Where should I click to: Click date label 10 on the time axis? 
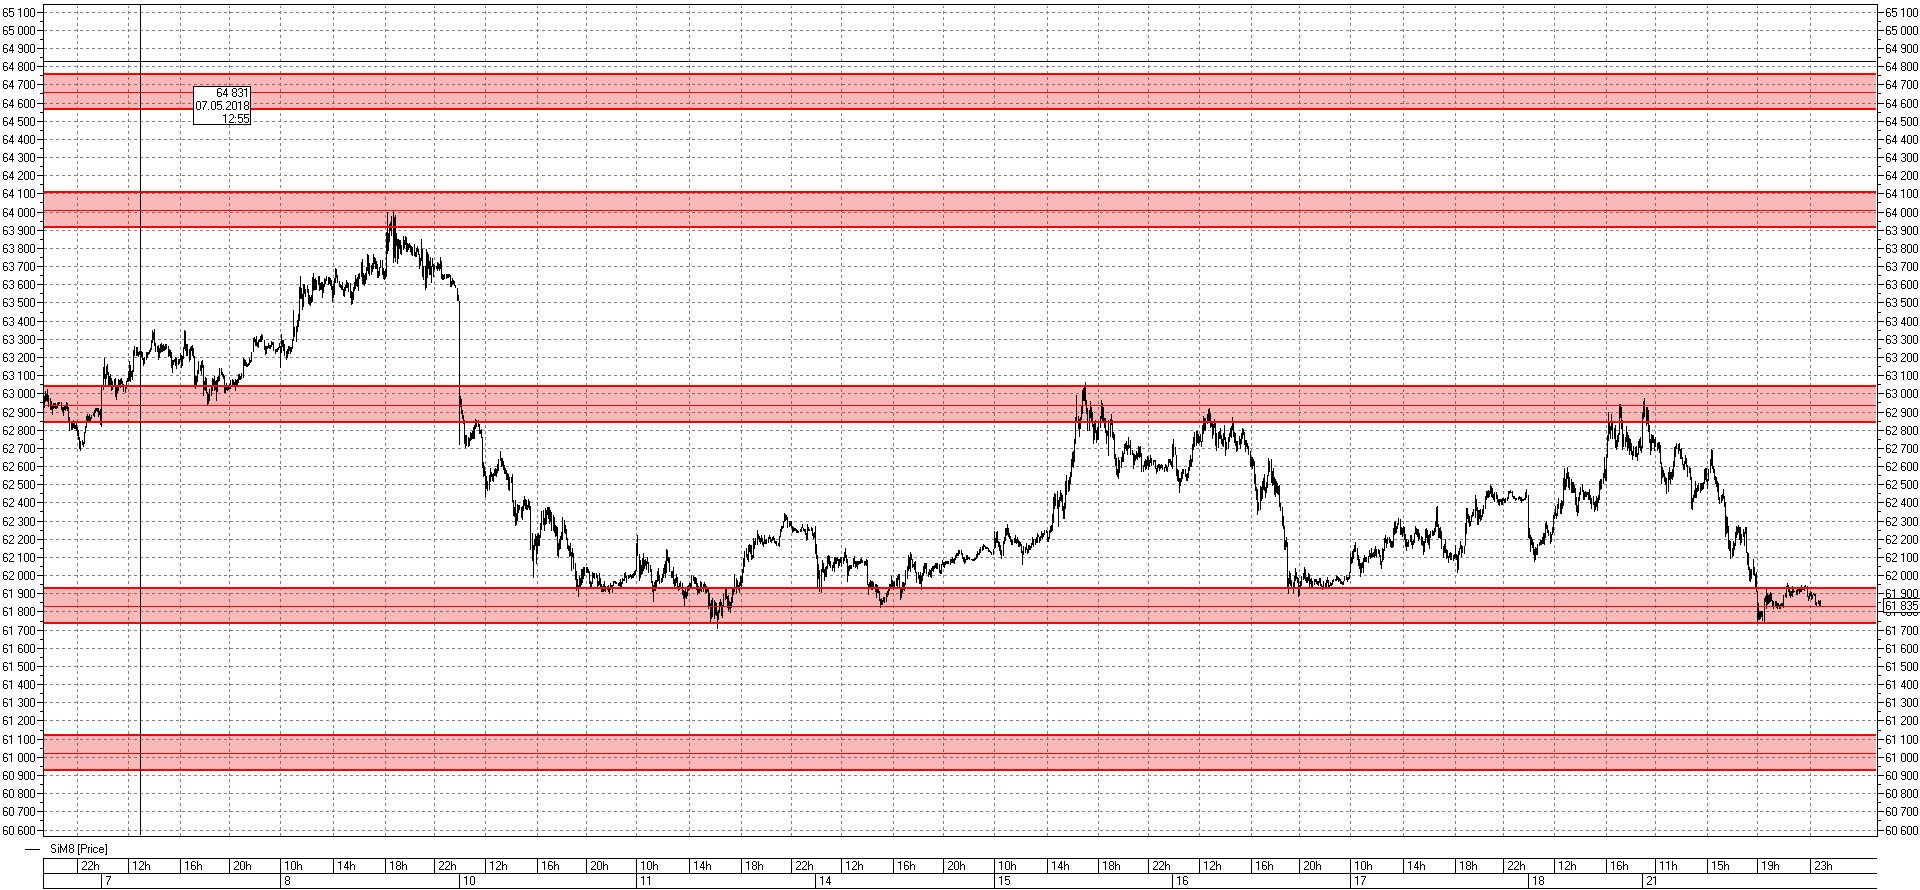469,881
